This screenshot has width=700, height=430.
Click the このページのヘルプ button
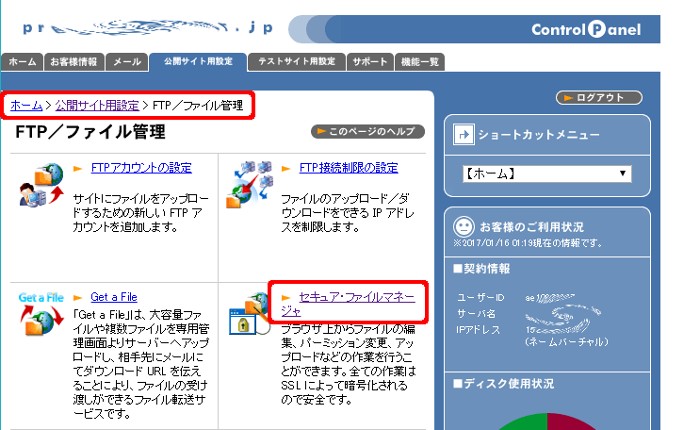(367, 131)
